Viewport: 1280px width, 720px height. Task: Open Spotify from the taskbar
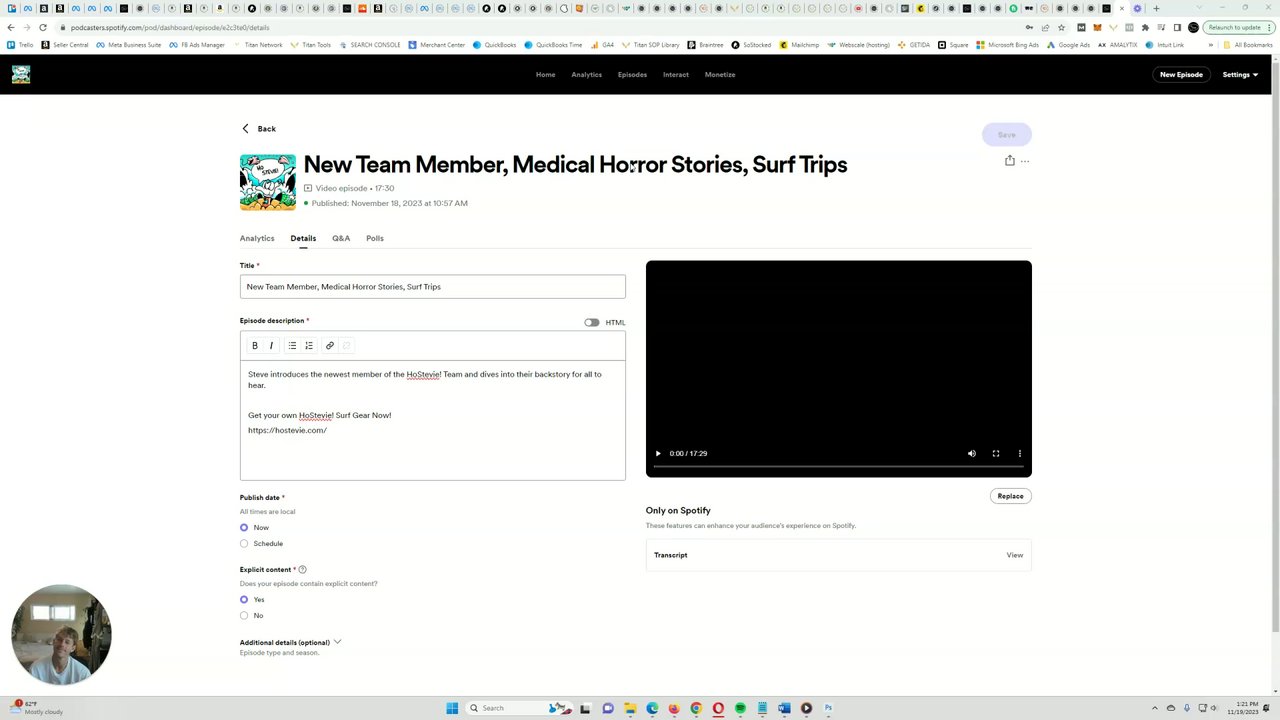tap(740, 708)
